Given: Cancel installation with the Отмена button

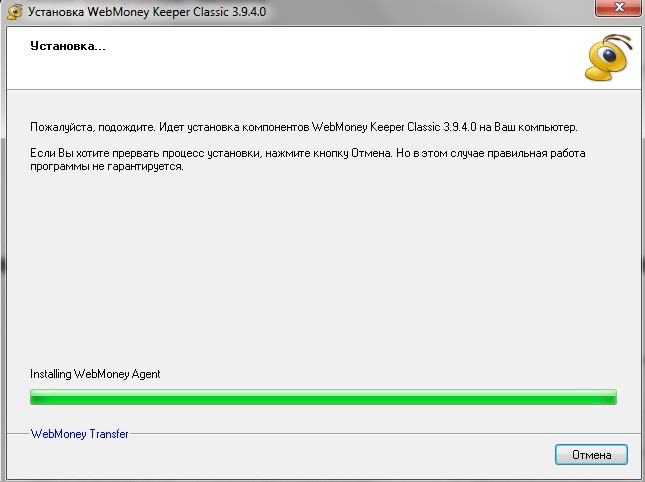Looking at the screenshot, I should coord(591,454).
